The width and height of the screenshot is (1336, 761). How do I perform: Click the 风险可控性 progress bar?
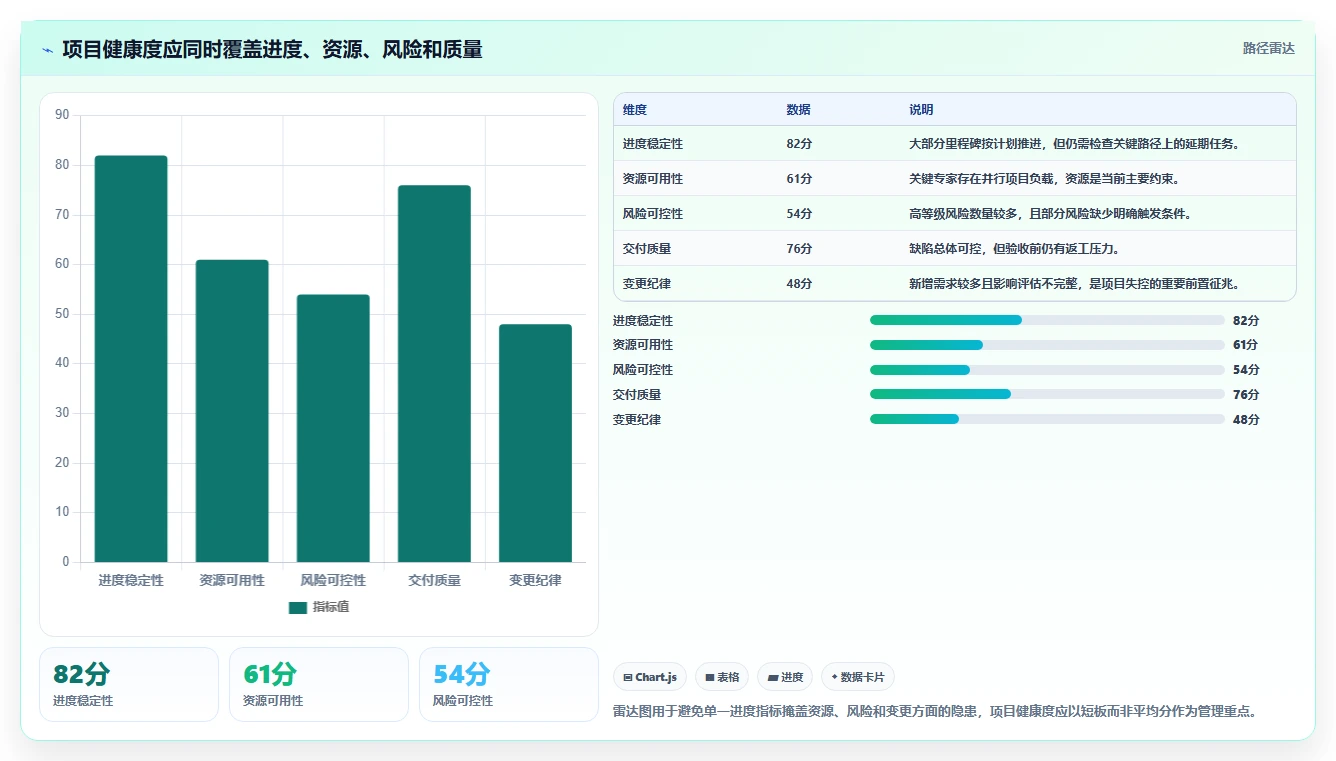pyautogui.click(x=1047, y=370)
